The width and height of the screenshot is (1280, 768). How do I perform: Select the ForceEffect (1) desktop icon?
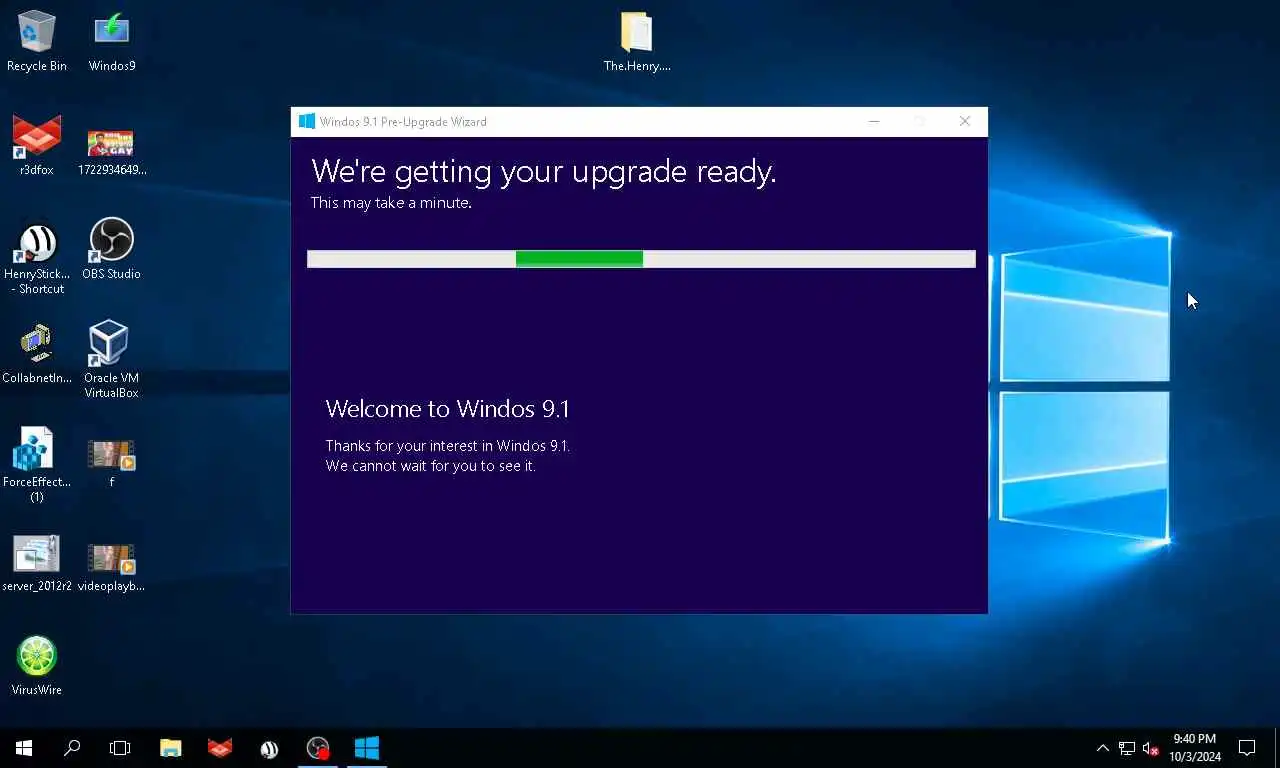pyautogui.click(x=37, y=465)
